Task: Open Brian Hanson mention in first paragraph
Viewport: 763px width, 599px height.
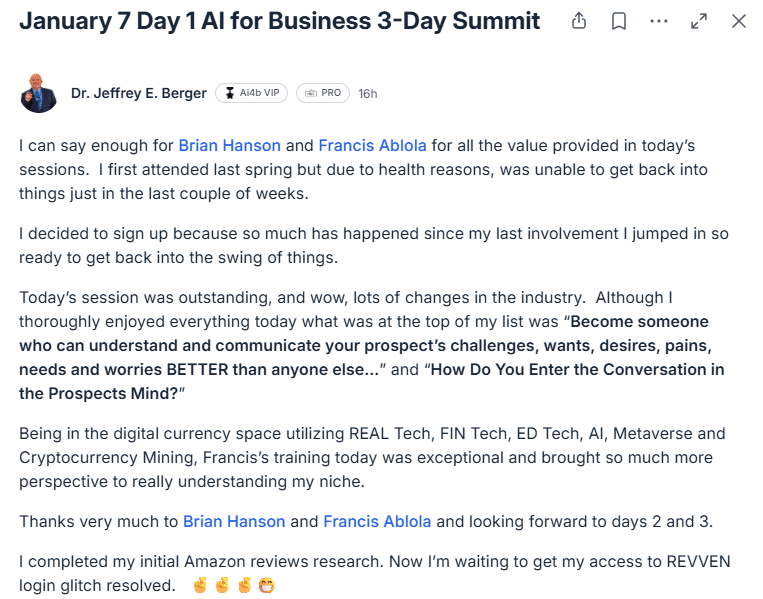Action: pyautogui.click(x=230, y=145)
